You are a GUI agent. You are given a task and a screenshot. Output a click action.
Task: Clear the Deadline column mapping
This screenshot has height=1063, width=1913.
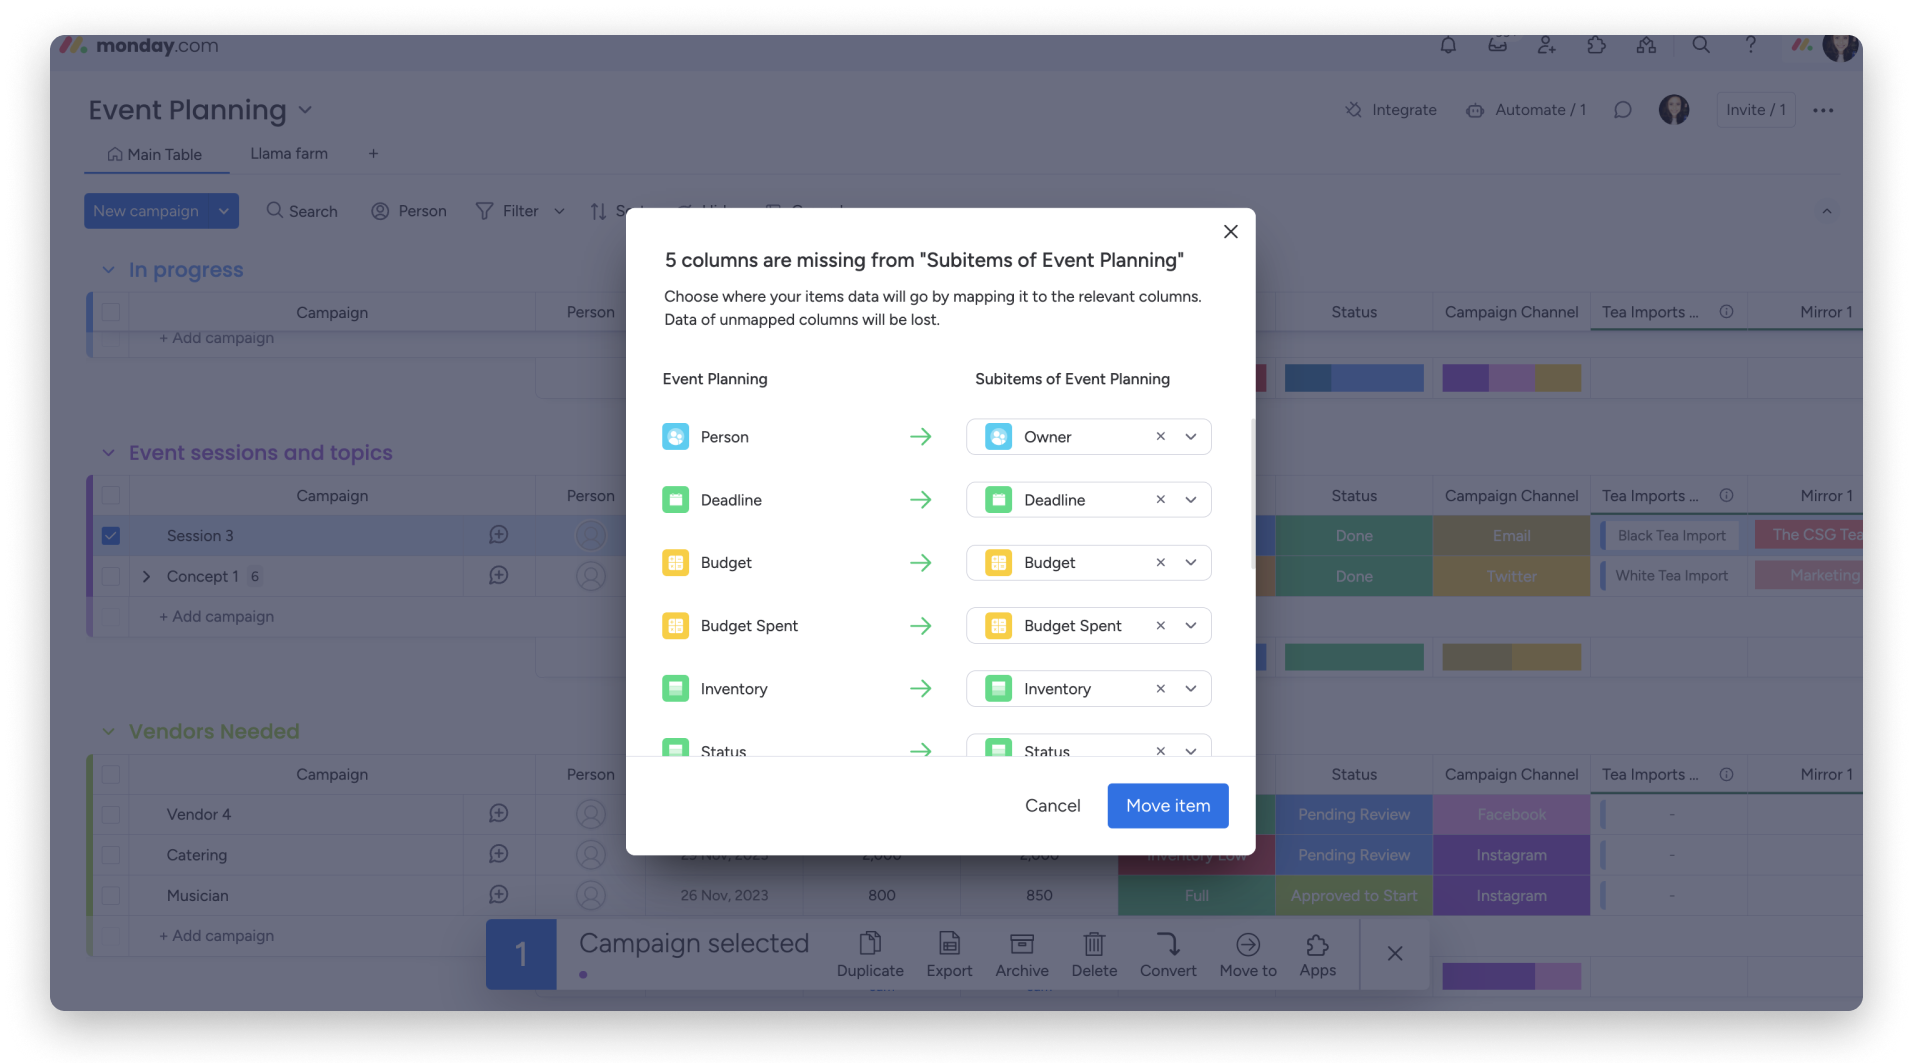point(1161,500)
